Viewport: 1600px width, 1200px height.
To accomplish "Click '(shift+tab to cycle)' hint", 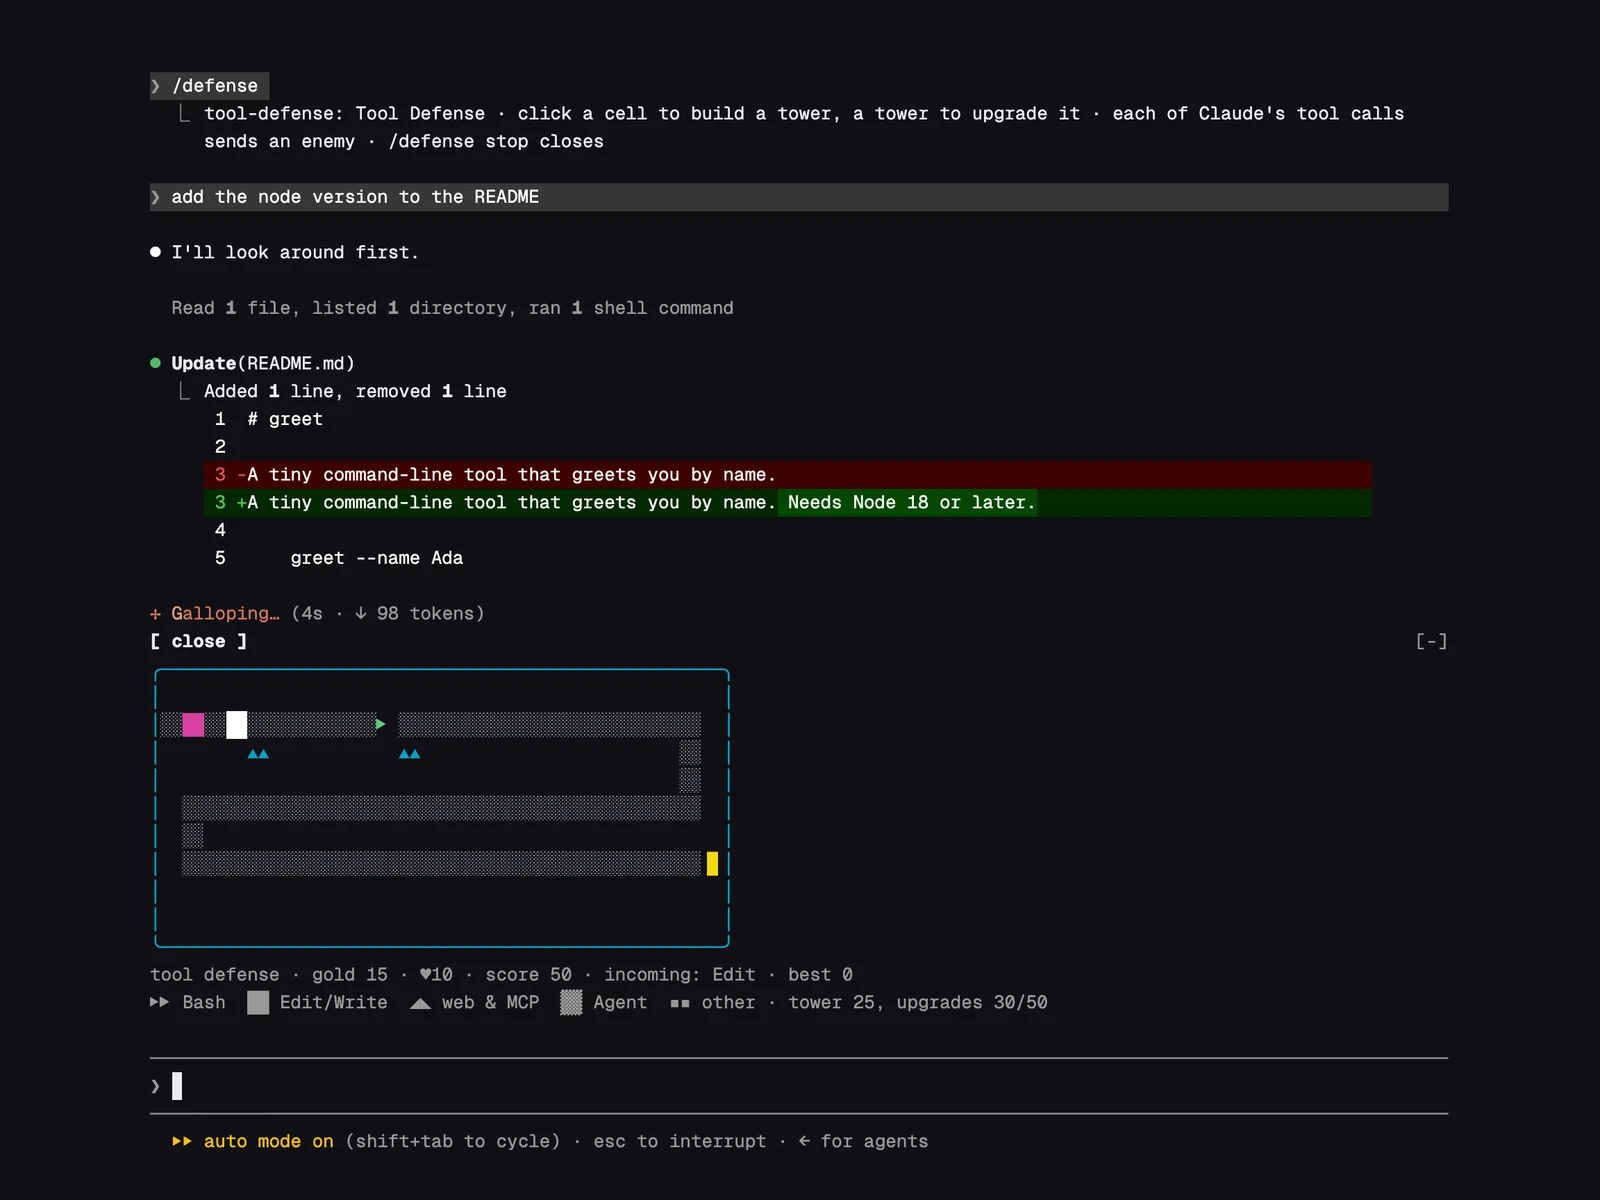I will [452, 1141].
